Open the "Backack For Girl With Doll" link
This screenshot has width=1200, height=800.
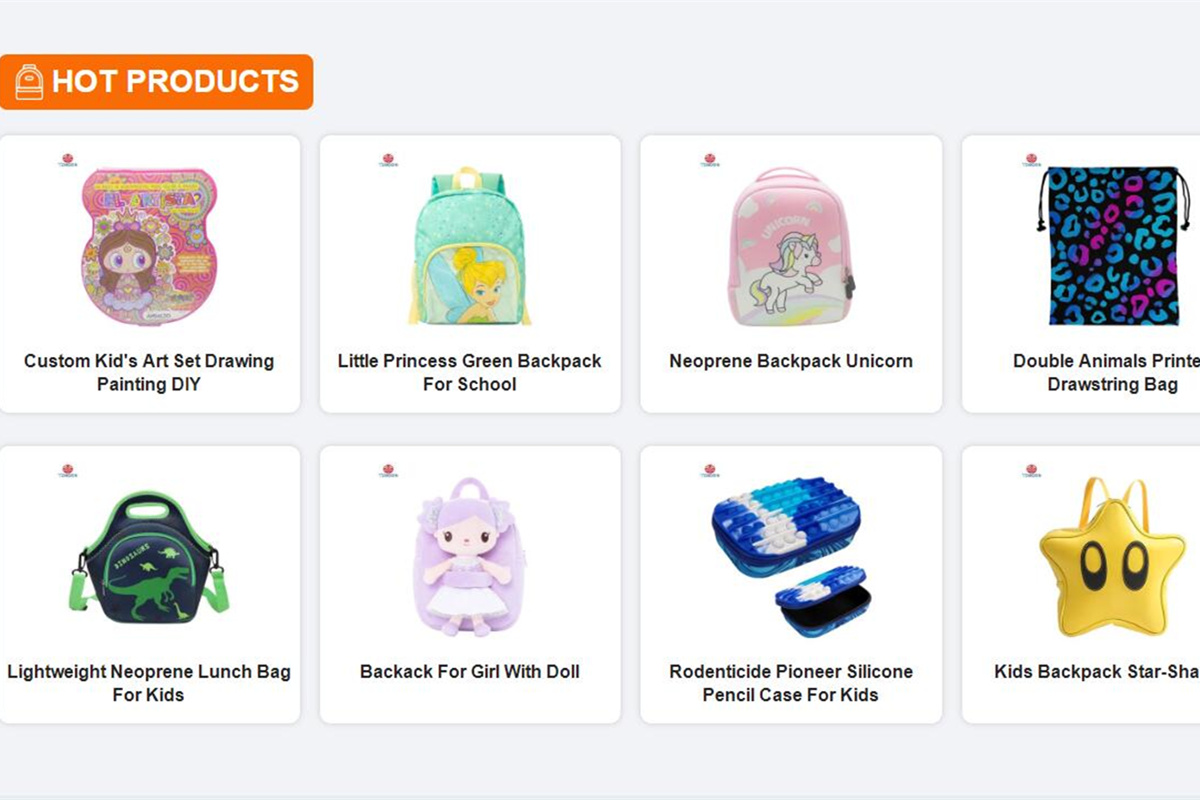(x=470, y=672)
